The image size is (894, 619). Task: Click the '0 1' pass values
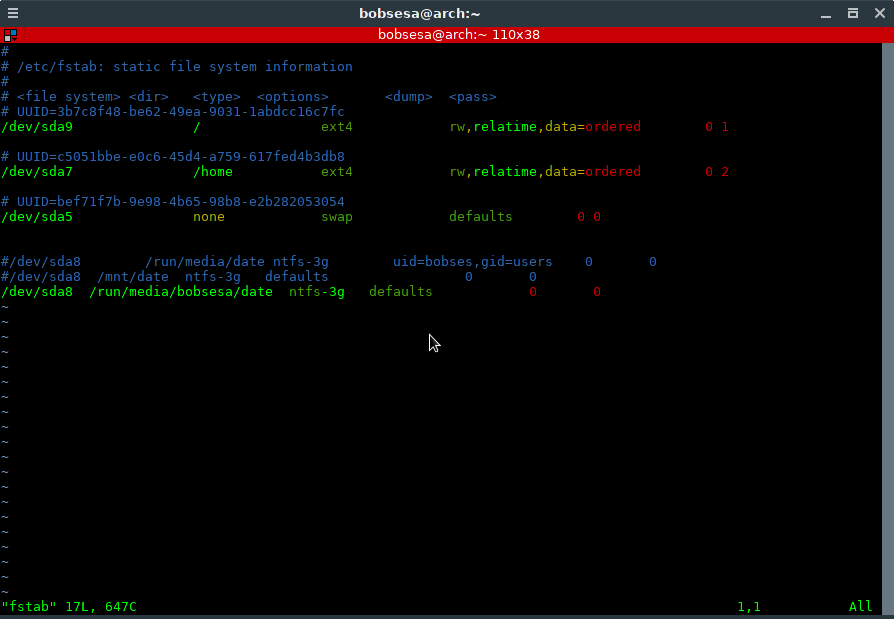pos(717,127)
